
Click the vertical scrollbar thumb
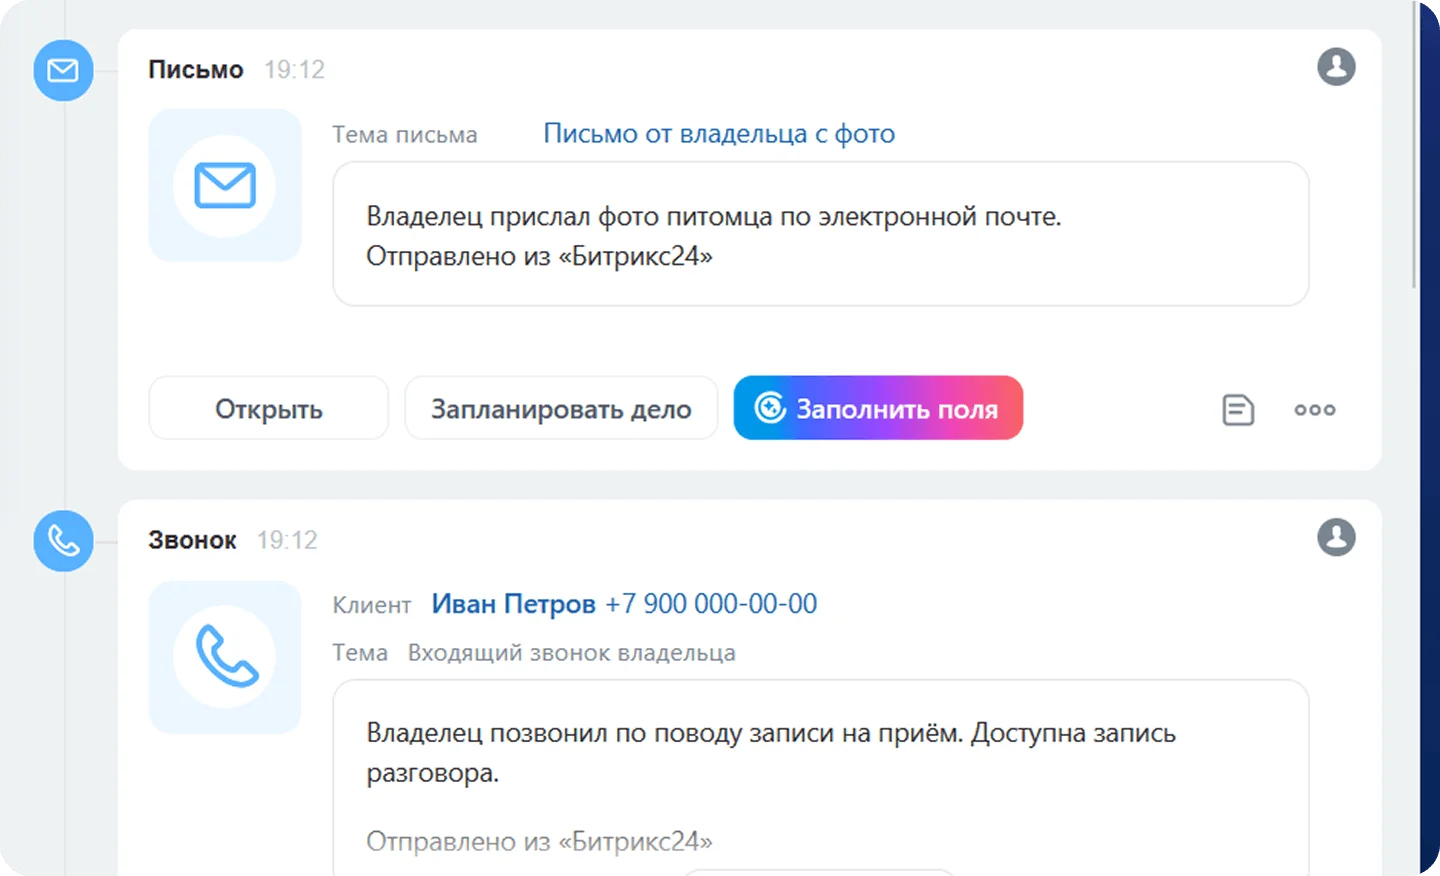pos(1414,145)
